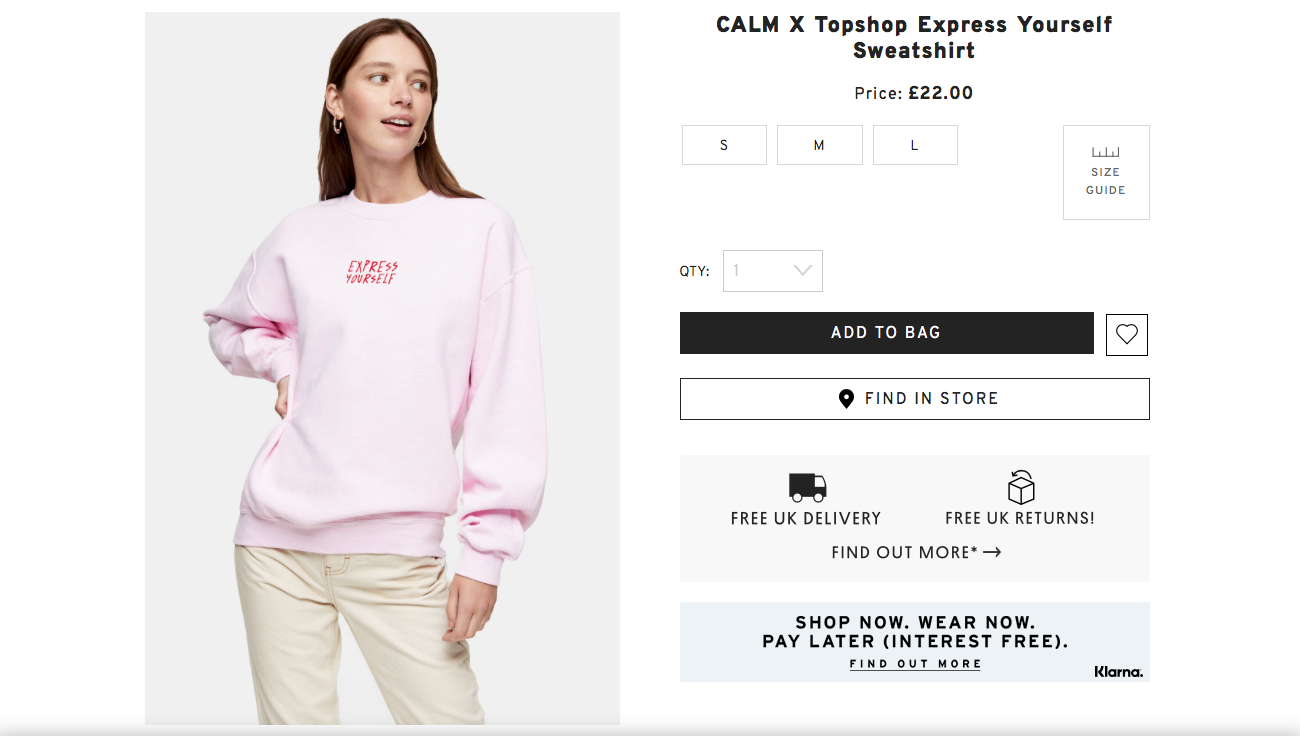
Task: Open Find Out More delivery link
Action: pyautogui.click(x=905, y=552)
